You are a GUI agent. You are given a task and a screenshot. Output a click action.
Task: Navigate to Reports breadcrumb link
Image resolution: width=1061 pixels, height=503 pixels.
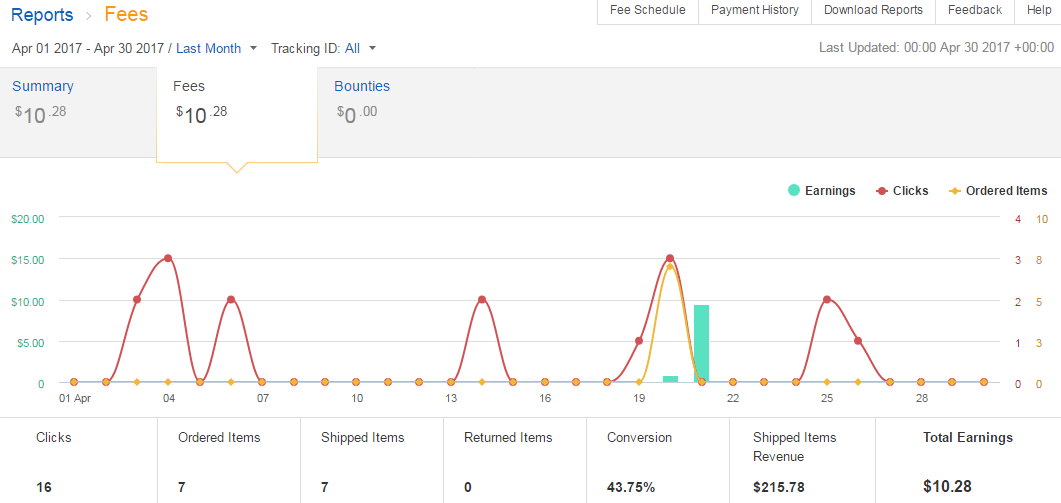click(x=42, y=15)
